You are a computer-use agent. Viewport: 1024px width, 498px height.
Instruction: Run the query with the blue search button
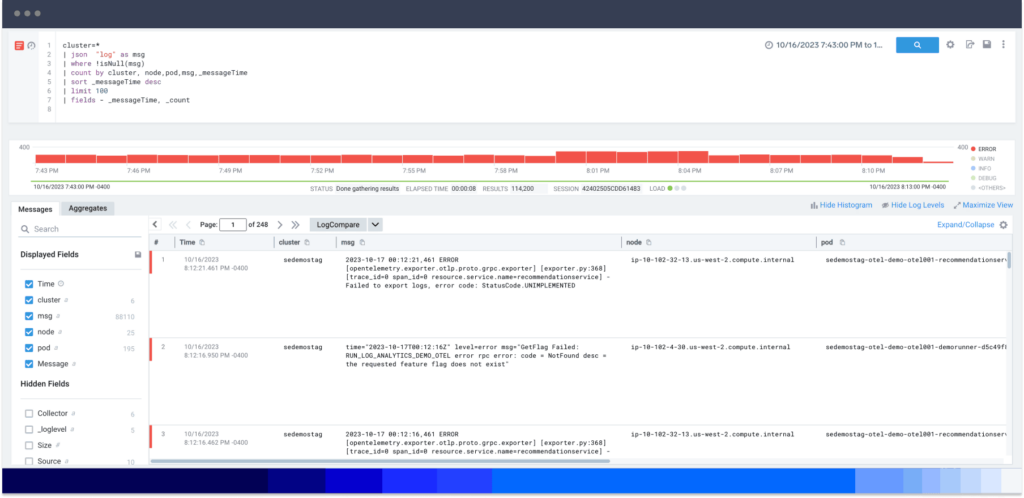pos(917,45)
